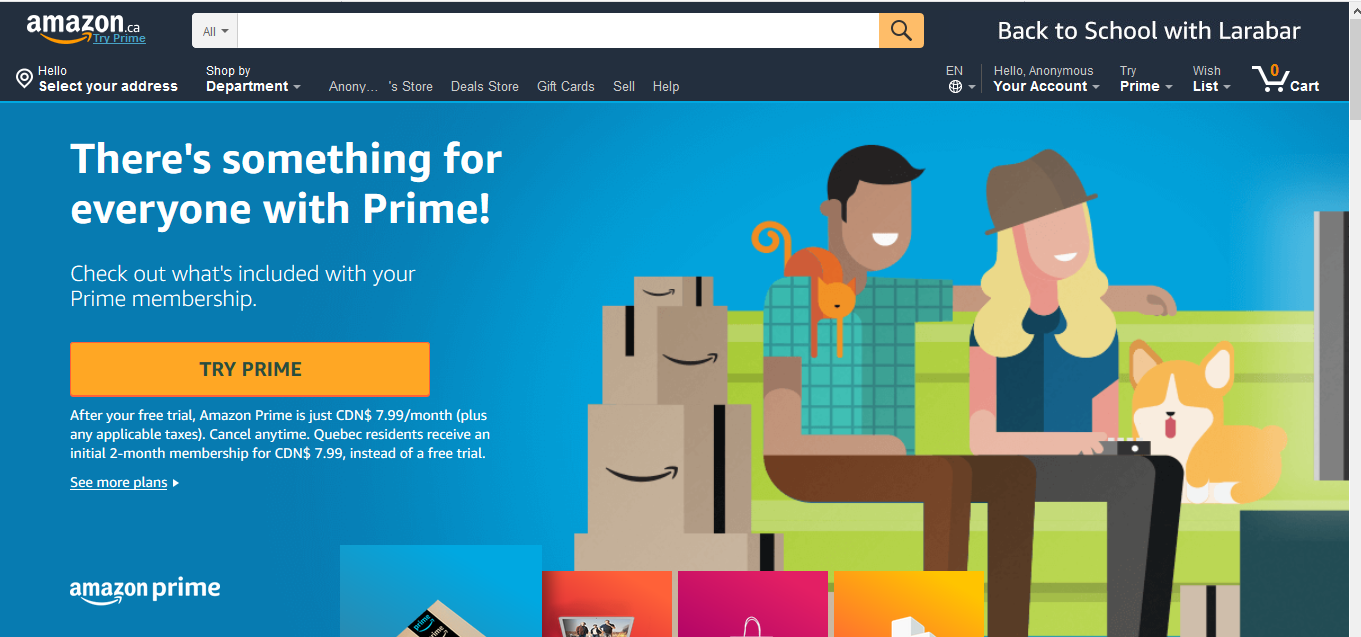Screen dimensions: 1361x637
Task: Click the orange TRY PRIME button
Action: pyautogui.click(x=250, y=369)
